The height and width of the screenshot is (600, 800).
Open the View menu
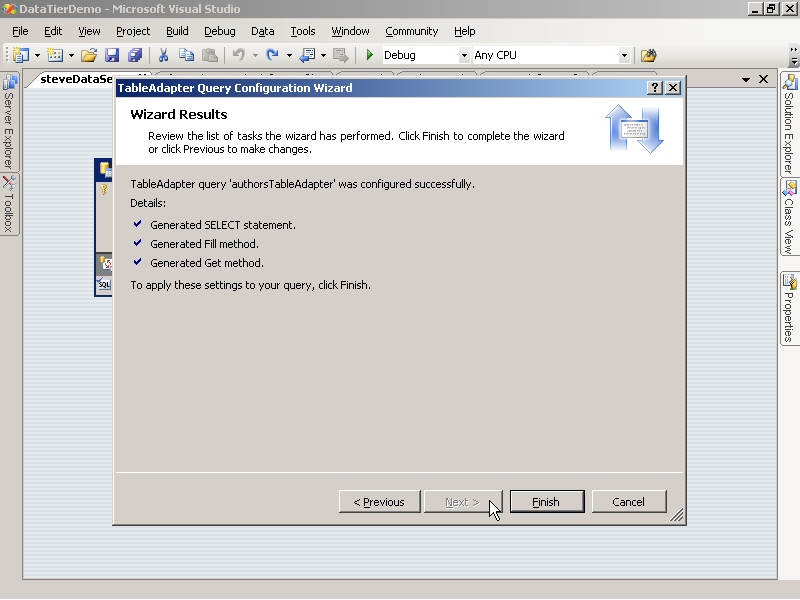[x=89, y=31]
